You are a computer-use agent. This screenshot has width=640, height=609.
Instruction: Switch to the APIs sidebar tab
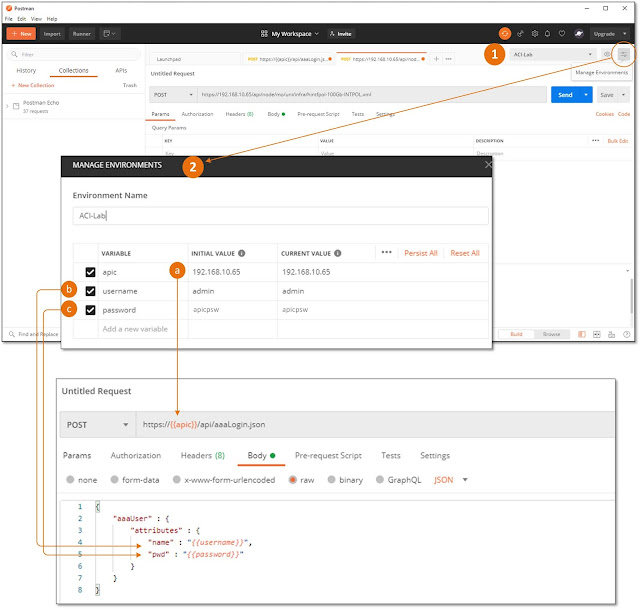(121, 70)
